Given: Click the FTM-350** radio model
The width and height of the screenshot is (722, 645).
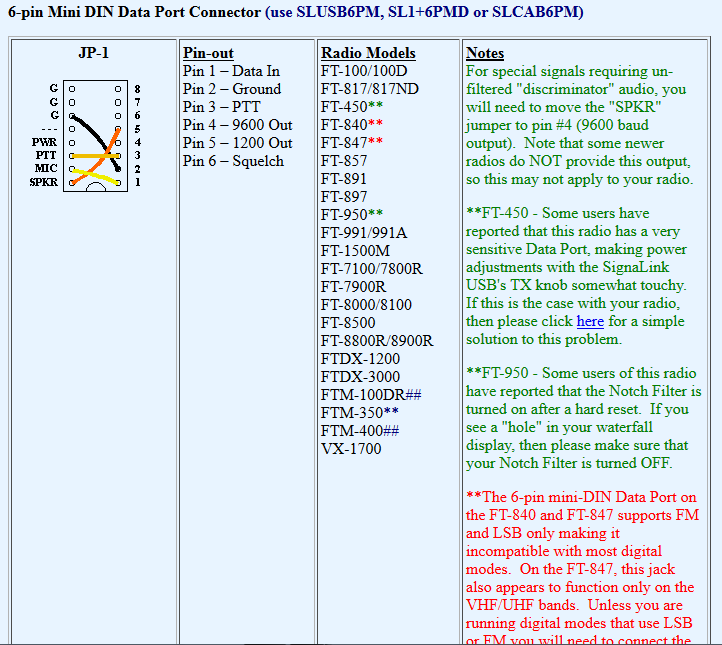Looking at the screenshot, I should coord(360,413).
